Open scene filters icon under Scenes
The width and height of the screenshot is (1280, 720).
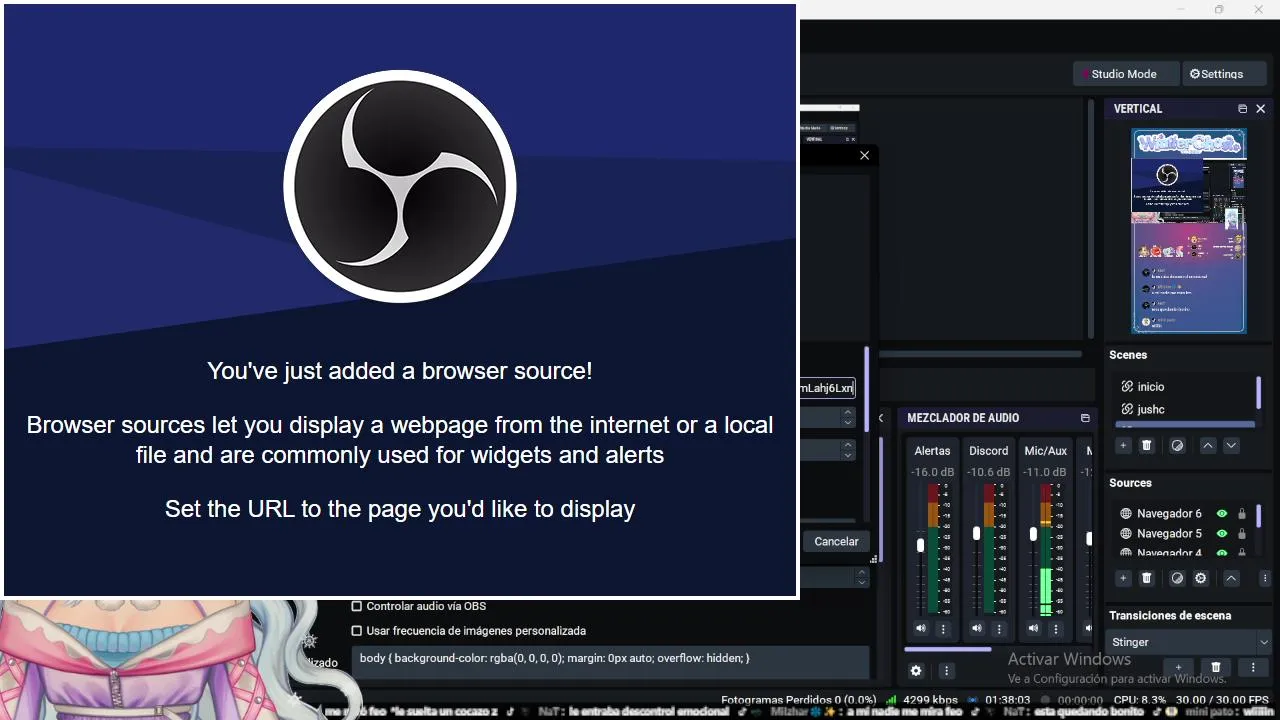(1177, 446)
